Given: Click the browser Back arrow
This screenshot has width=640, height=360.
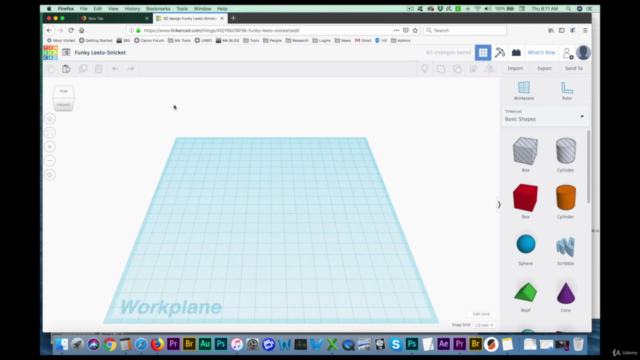Looking at the screenshot, I should [49, 30].
